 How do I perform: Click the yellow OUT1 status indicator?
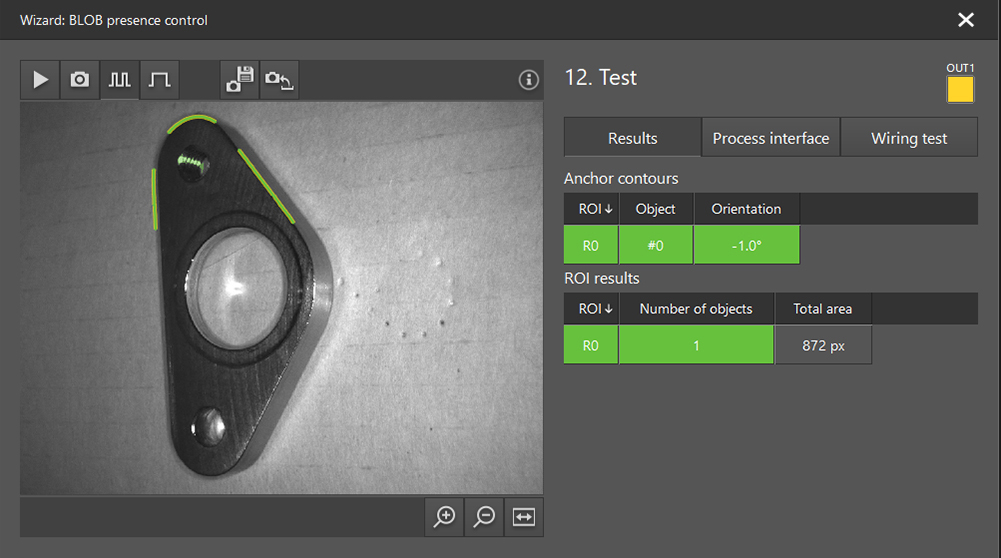point(960,90)
